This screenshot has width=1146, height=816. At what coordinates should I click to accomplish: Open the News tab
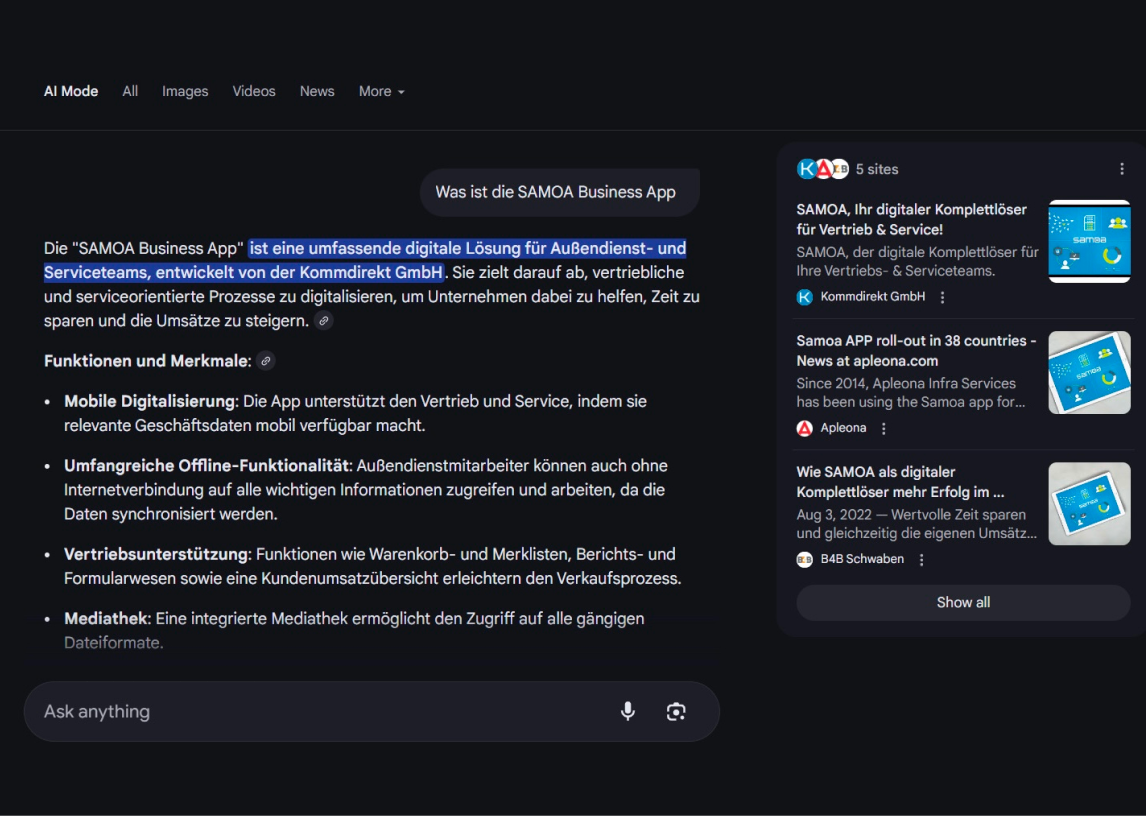(x=317, y=91)
